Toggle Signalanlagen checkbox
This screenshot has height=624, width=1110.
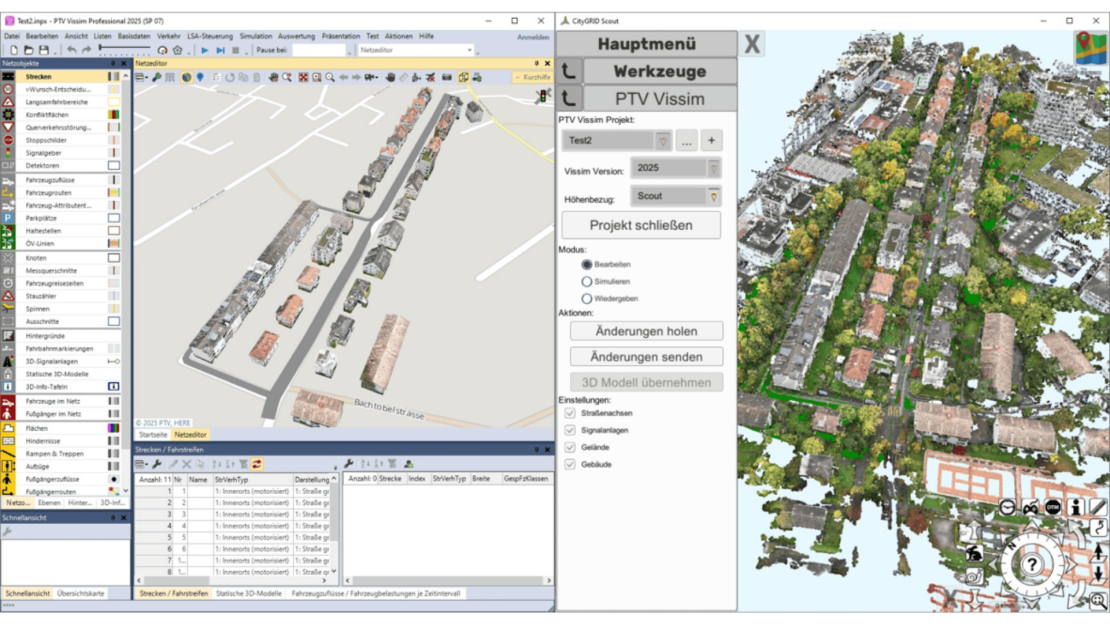[570, 430]
